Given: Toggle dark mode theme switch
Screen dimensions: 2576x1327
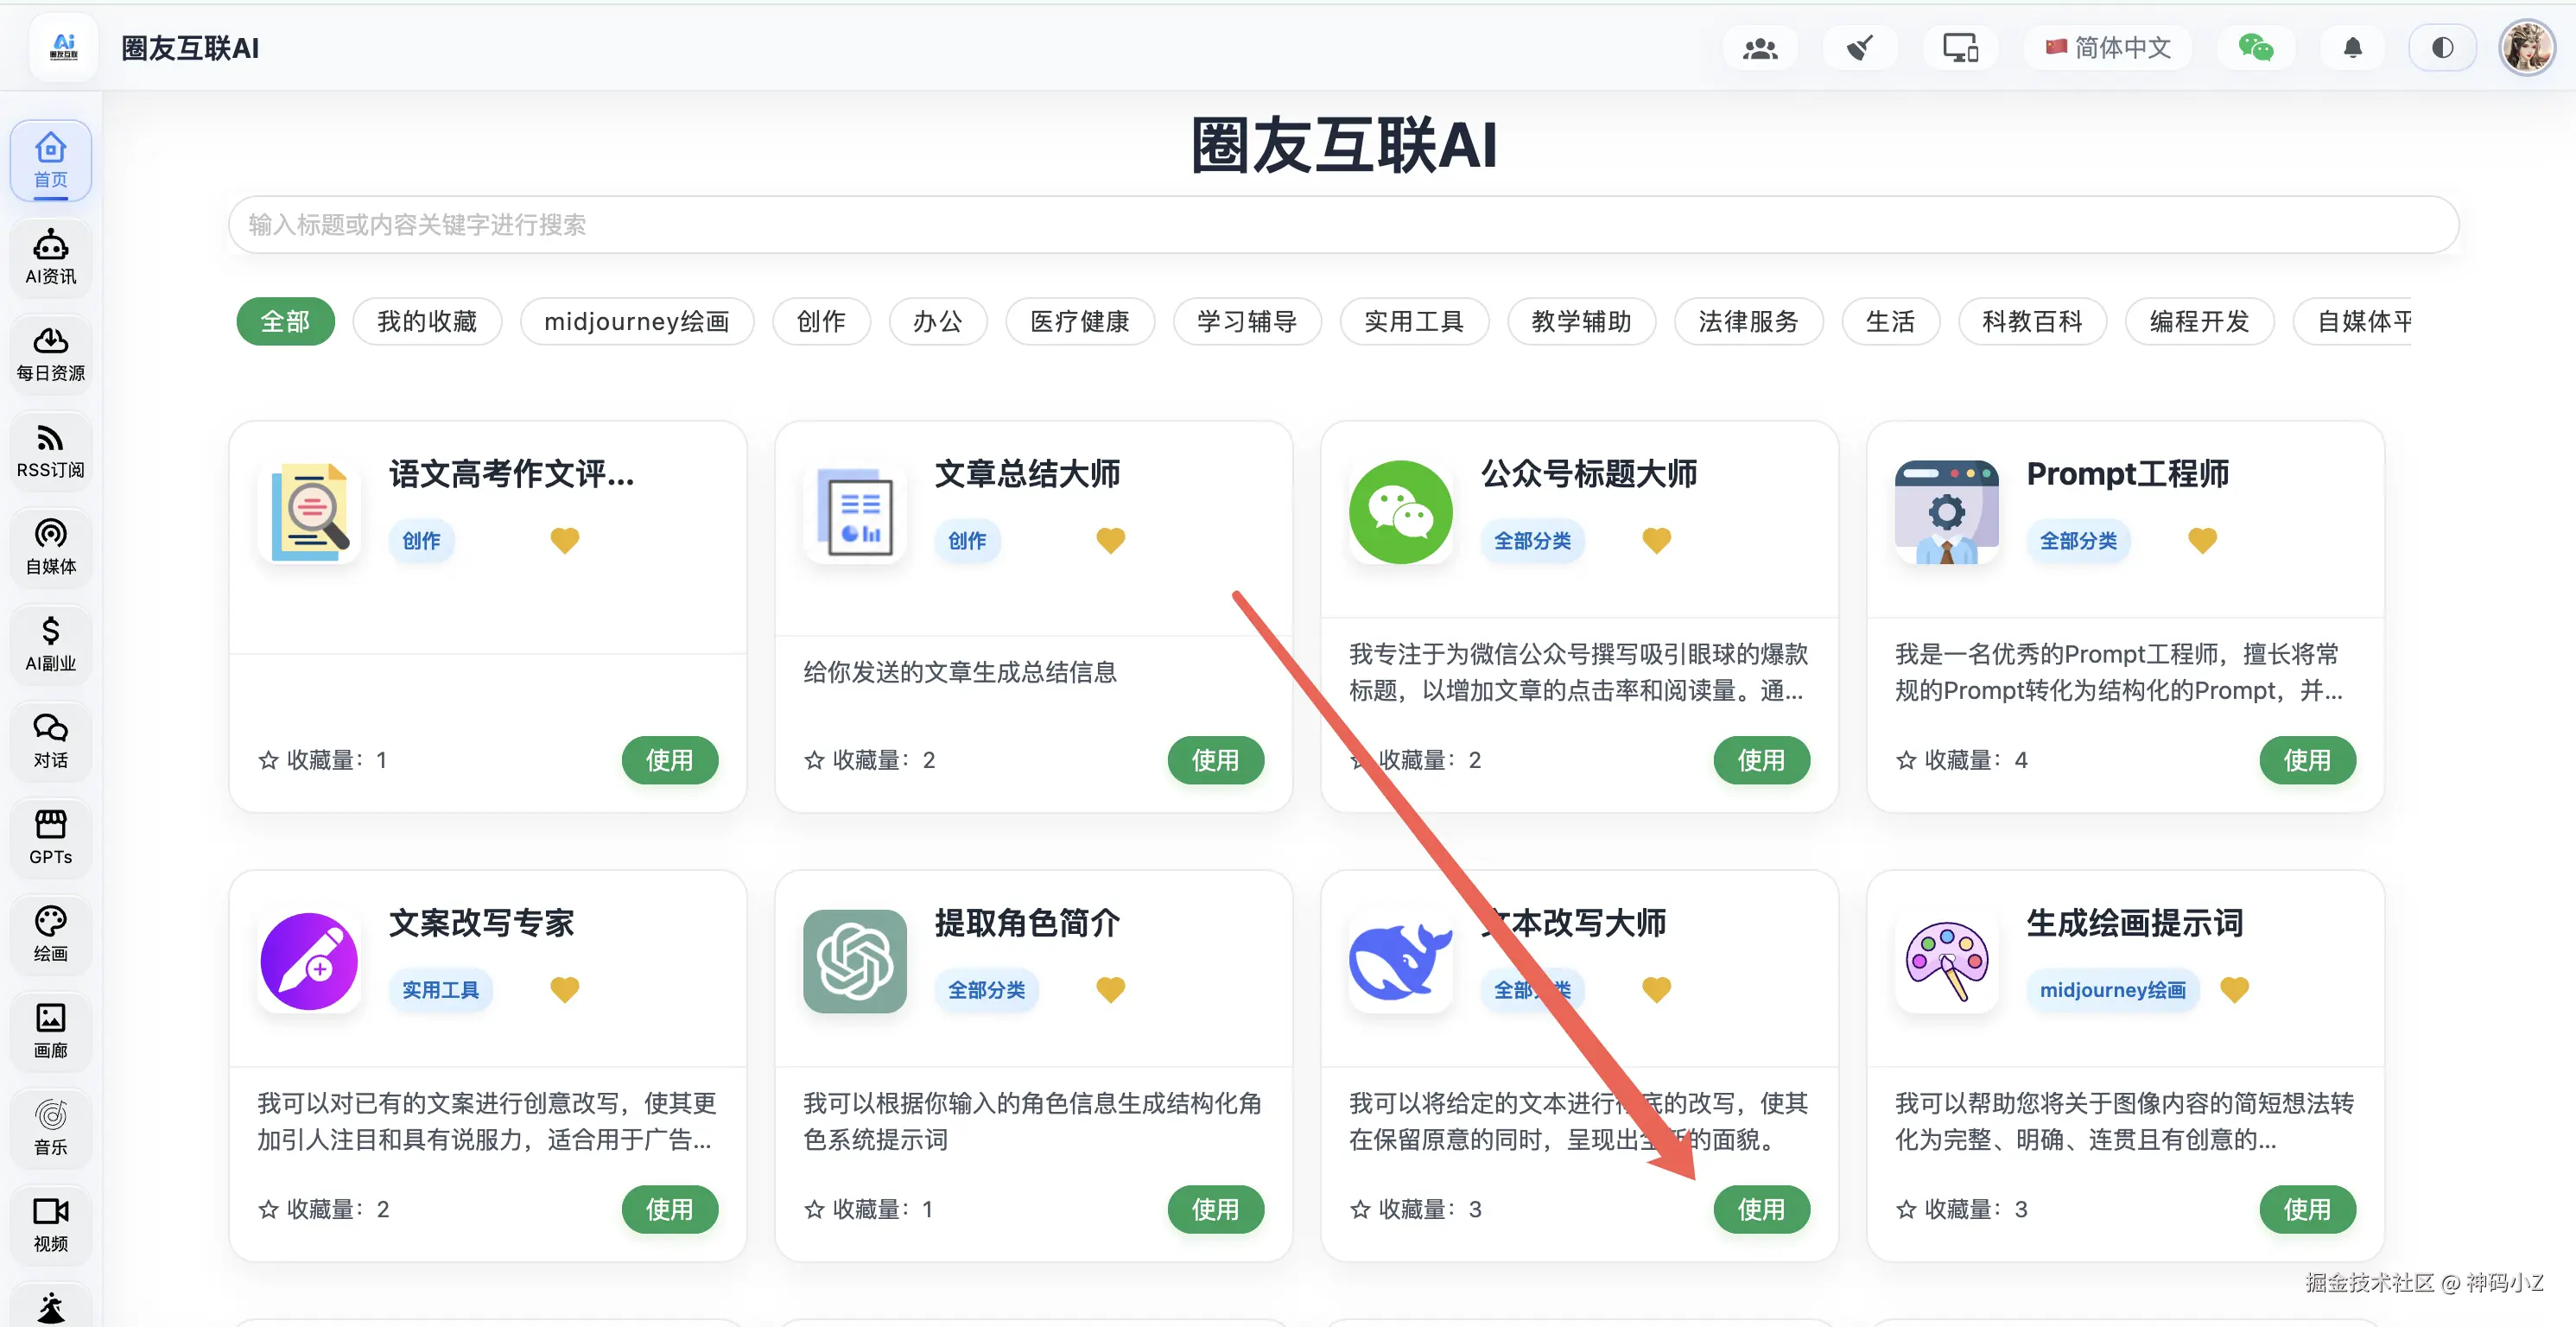Looking at the screenshot, I should click(2442, 48).
